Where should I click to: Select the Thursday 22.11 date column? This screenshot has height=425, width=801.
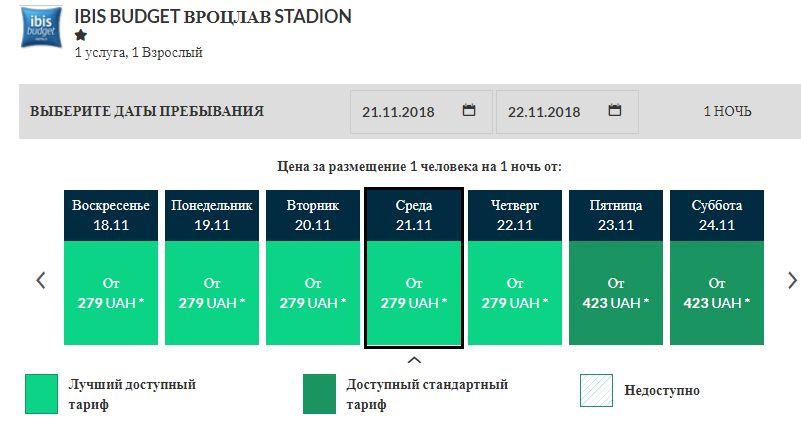[x=515, y=215]
